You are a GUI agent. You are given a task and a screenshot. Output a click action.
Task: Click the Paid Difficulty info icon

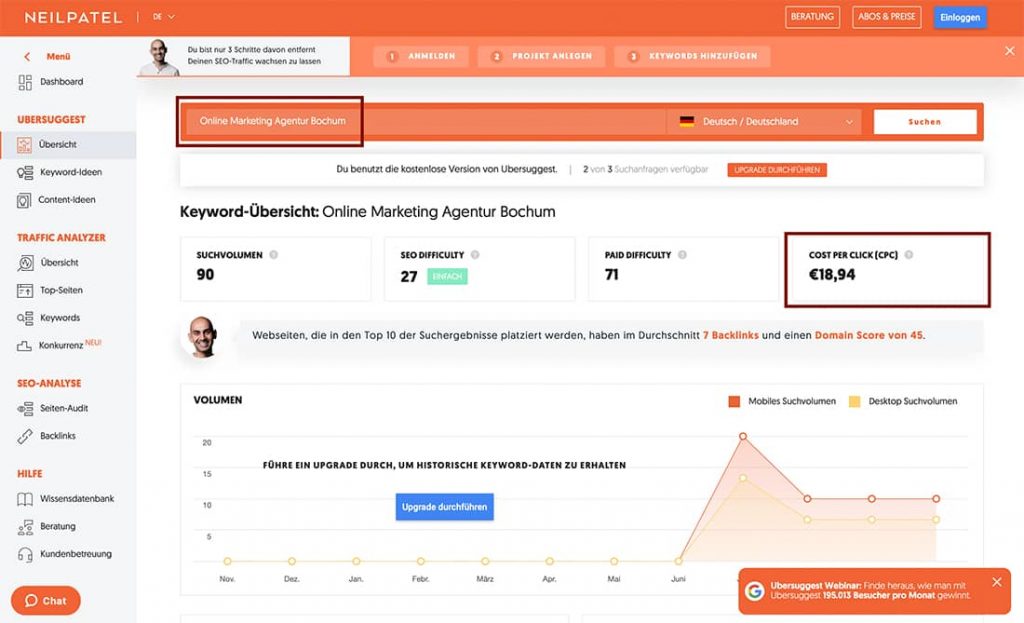[682, 255]
